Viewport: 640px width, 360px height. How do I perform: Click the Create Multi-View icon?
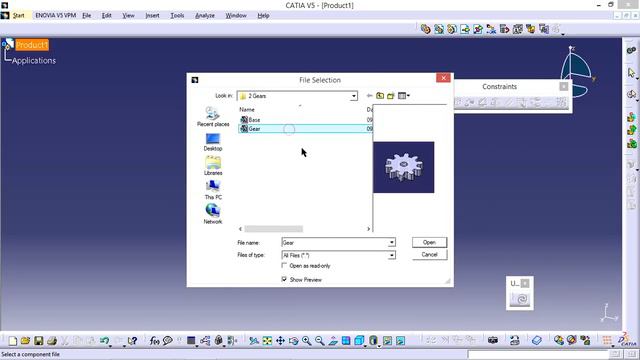tap(346, 340)
